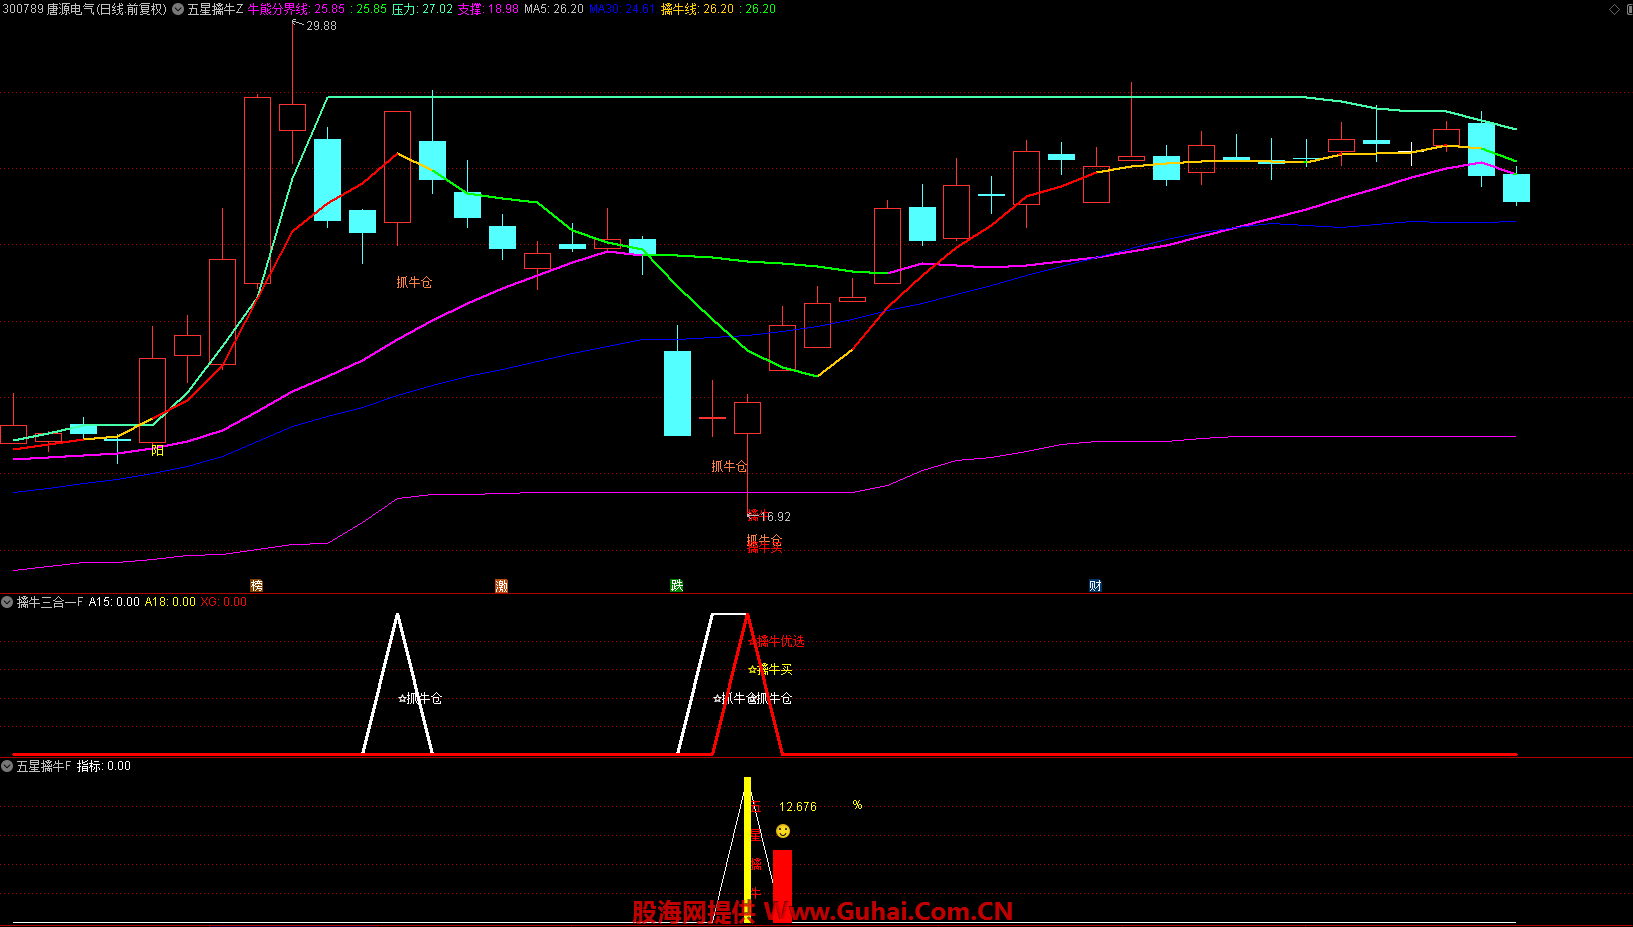Click the 压力 27.02 label
The width and height of the screenshot is (1633, 927).
tap(422, 9)
